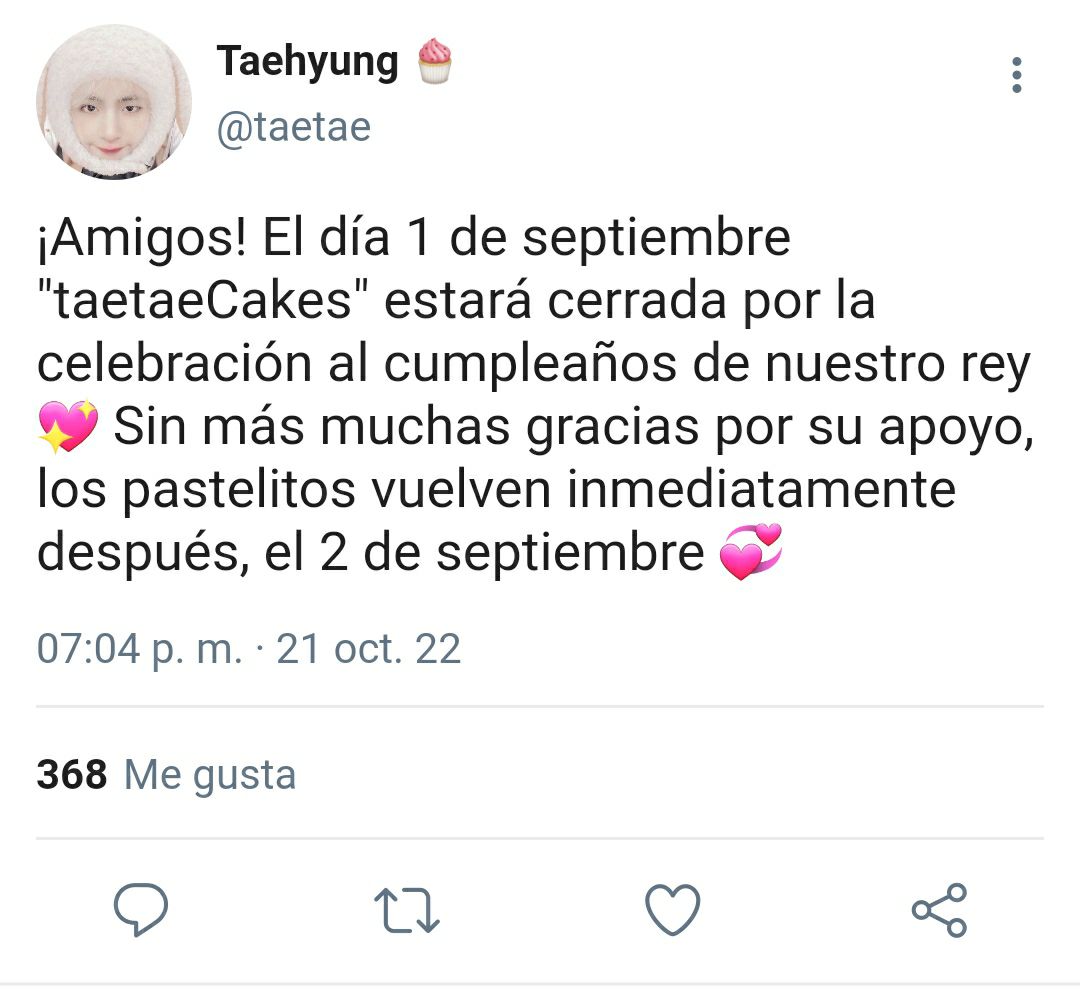Image resolution: width=1080 pixels, height=1002 pixels.
Task: Click the Taehyung display name
Action: pyautogui.click(x=307, y=62)
